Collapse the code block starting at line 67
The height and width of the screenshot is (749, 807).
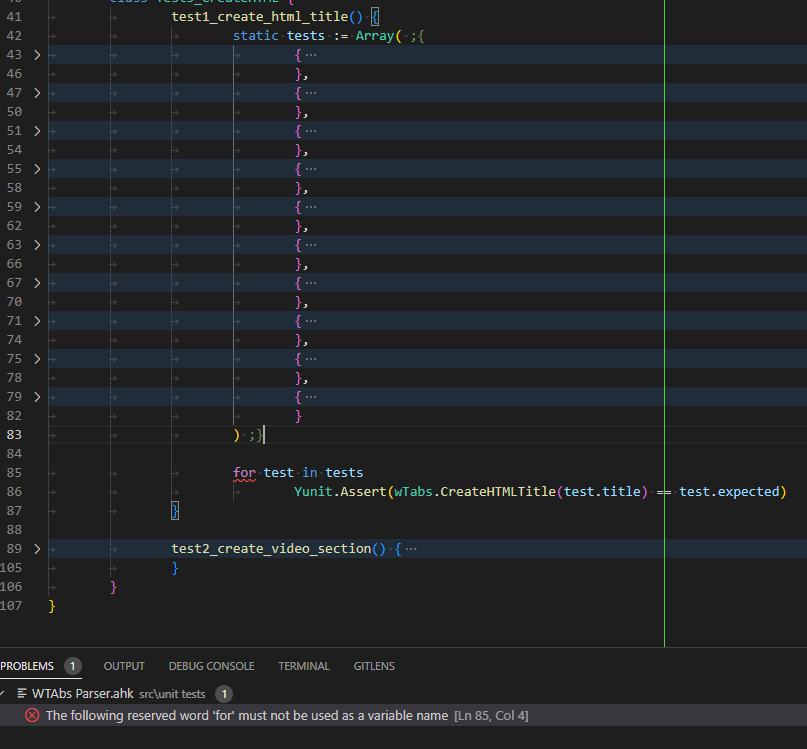(36, 282)
